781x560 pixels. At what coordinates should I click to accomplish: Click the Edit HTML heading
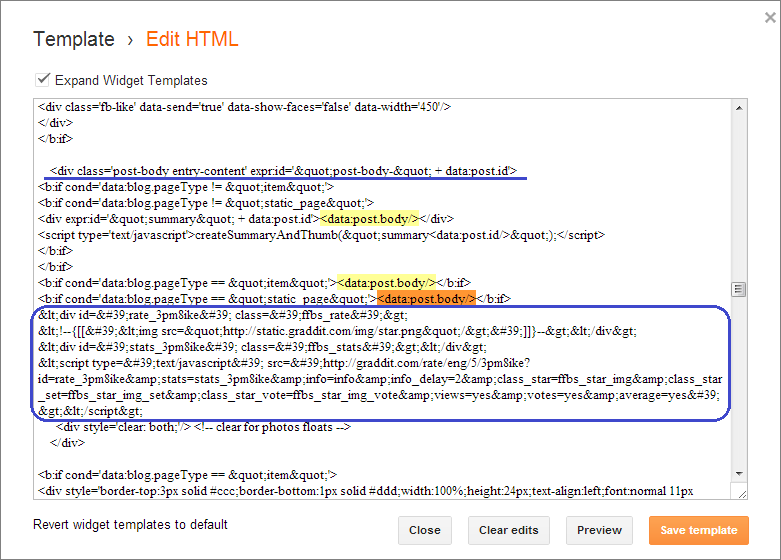coord(192,39)
